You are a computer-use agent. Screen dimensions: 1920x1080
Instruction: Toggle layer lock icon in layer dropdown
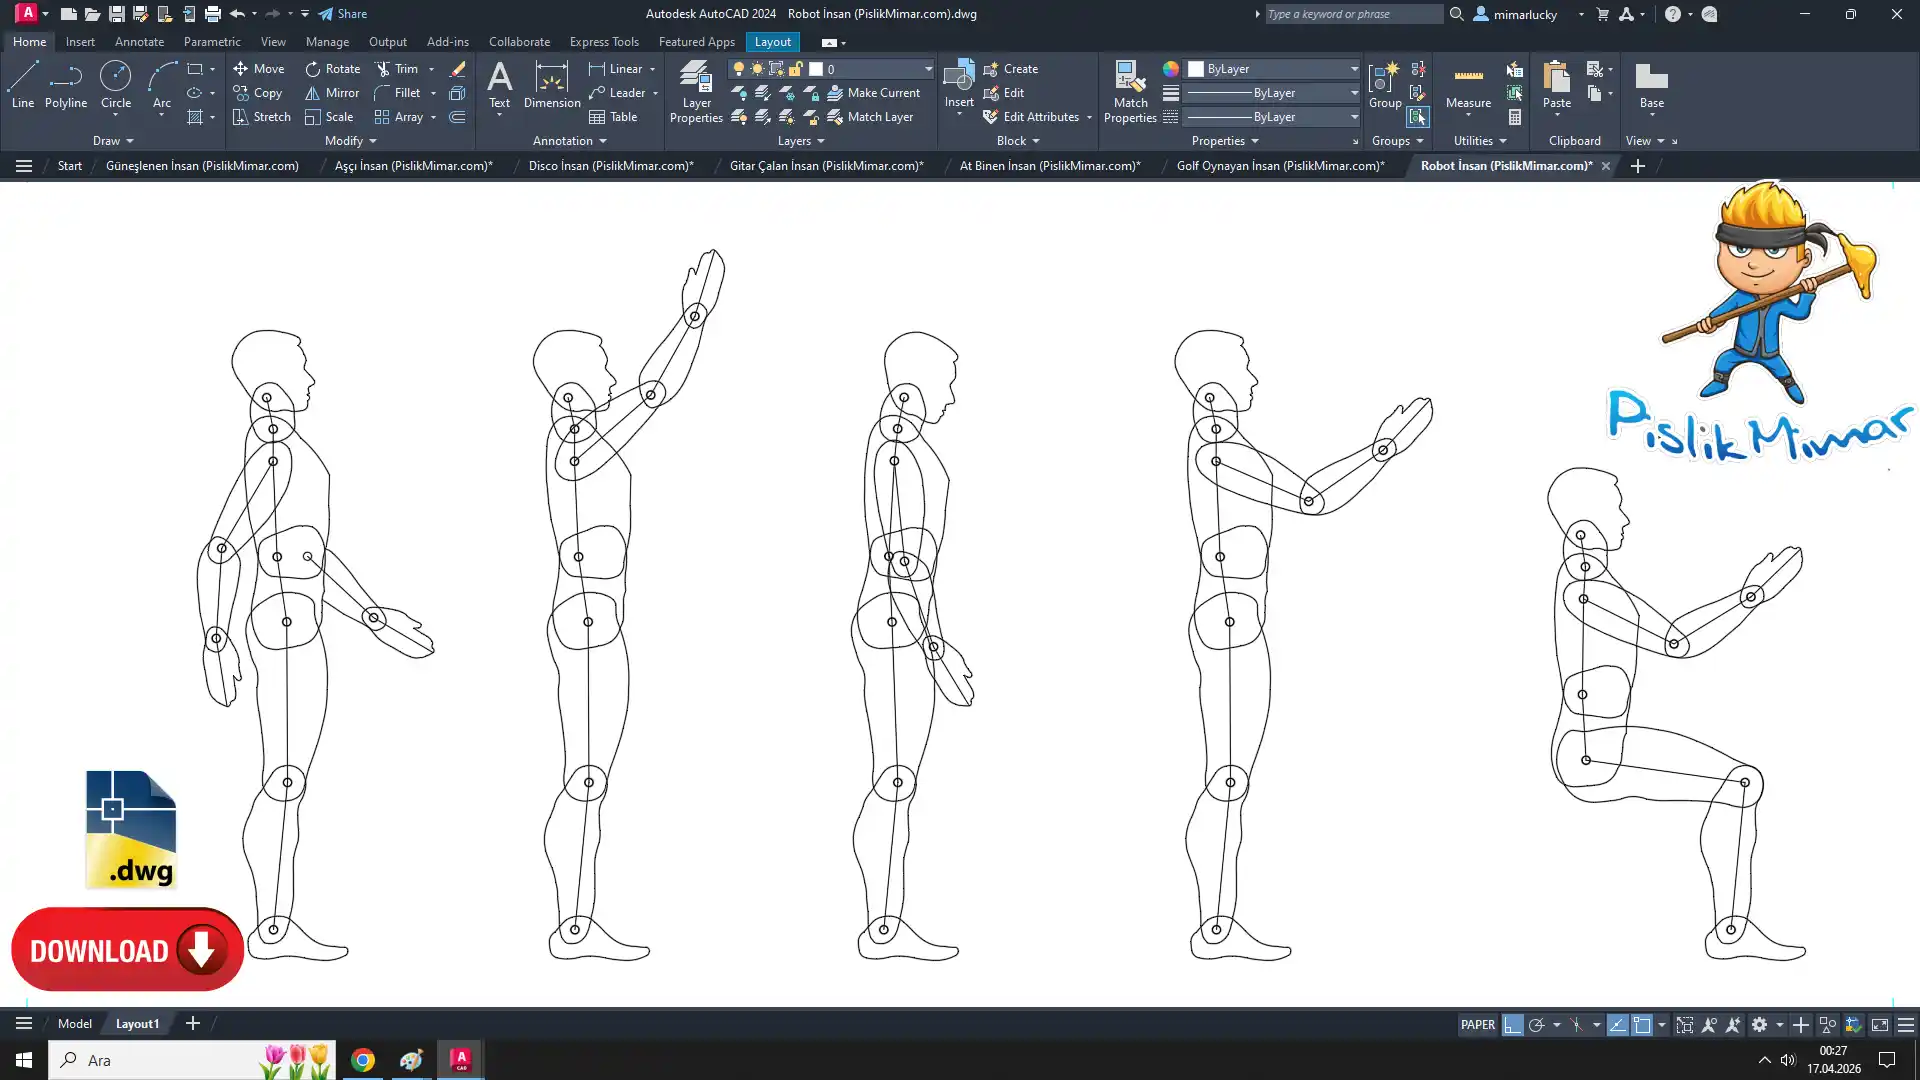coord(796,69)
